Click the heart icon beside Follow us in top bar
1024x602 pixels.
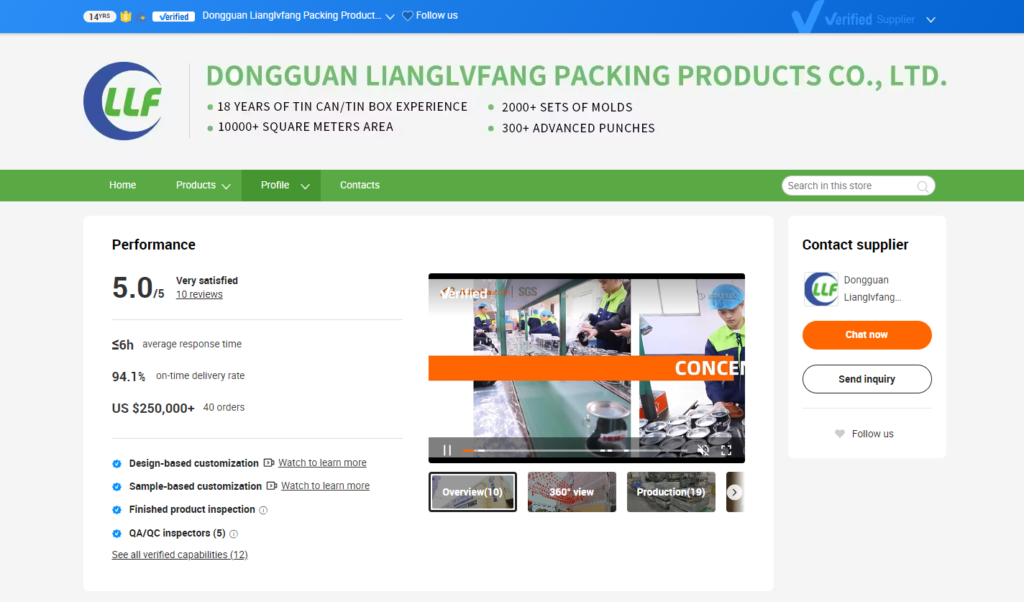[408, 16]
